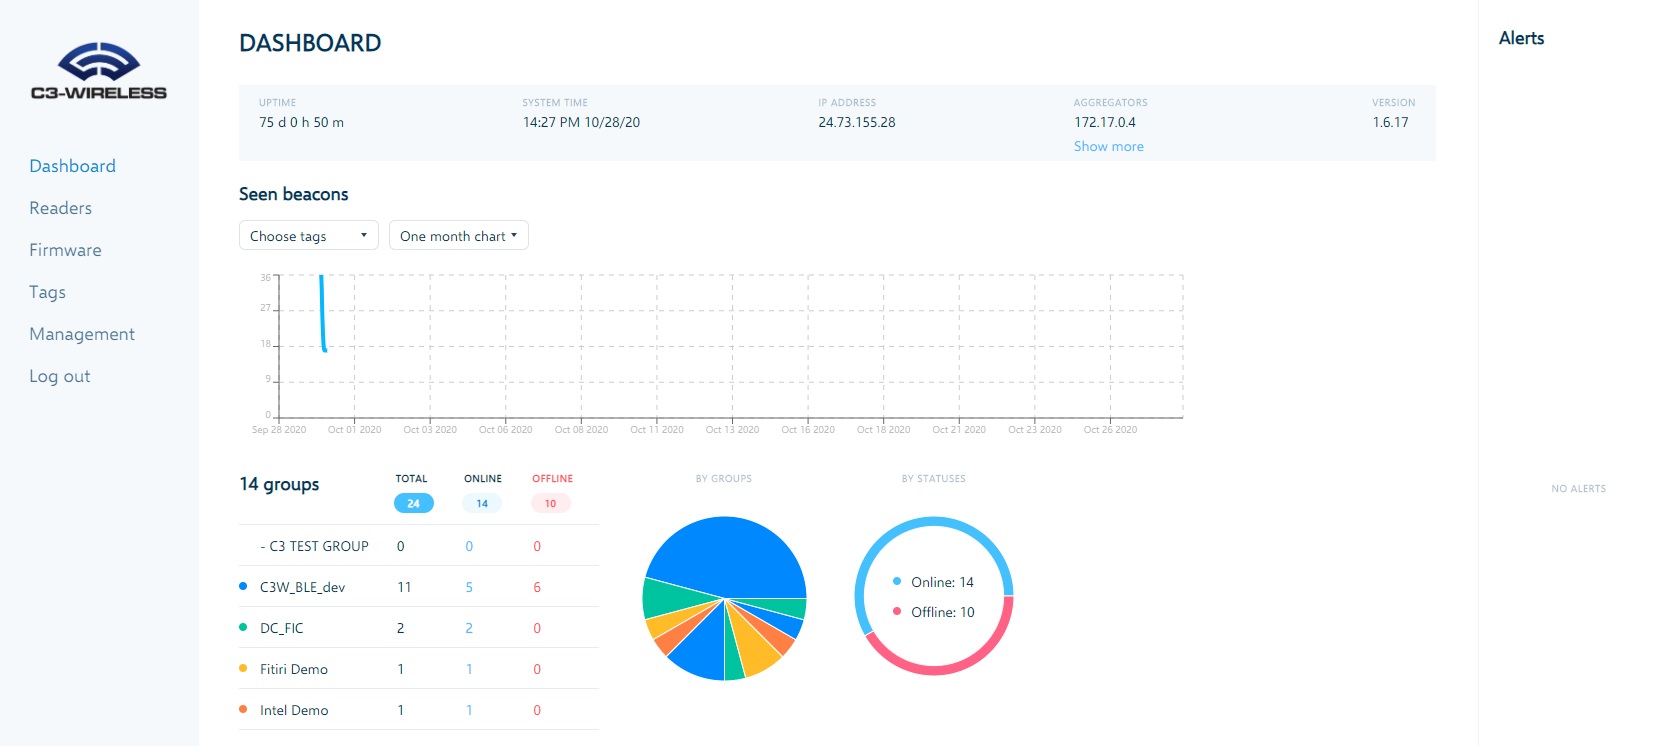Screen dimensions: 1676x746
Task: Click Show more under Aggregators
Action: pos(1108,146)
